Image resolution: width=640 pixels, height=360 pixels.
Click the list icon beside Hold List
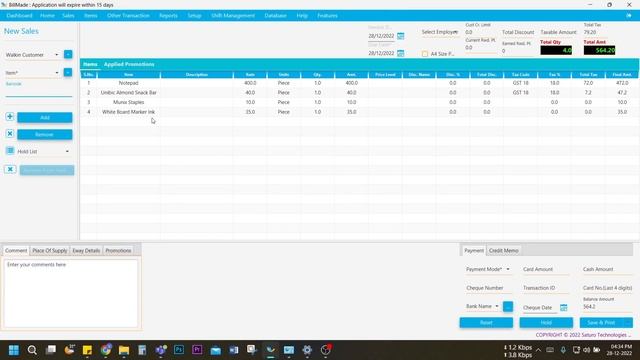10,151
